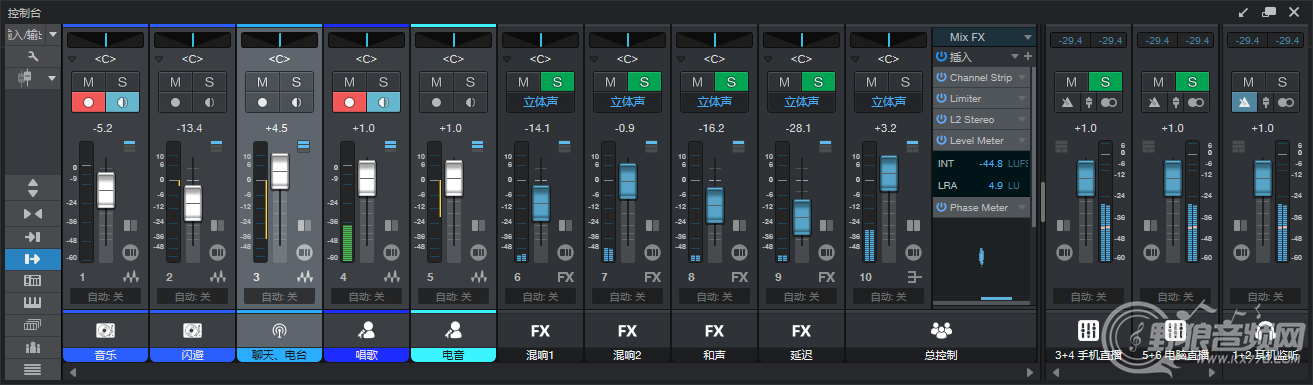Click 自动: 关 on channel 1

[105, 296]
